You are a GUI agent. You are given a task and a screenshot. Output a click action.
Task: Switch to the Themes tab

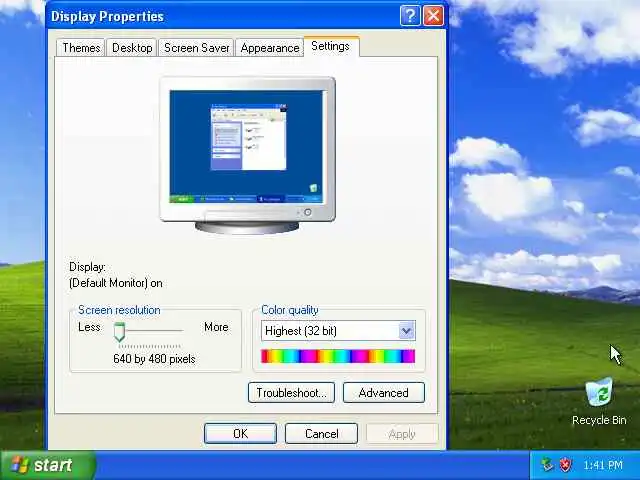(81, 48)
